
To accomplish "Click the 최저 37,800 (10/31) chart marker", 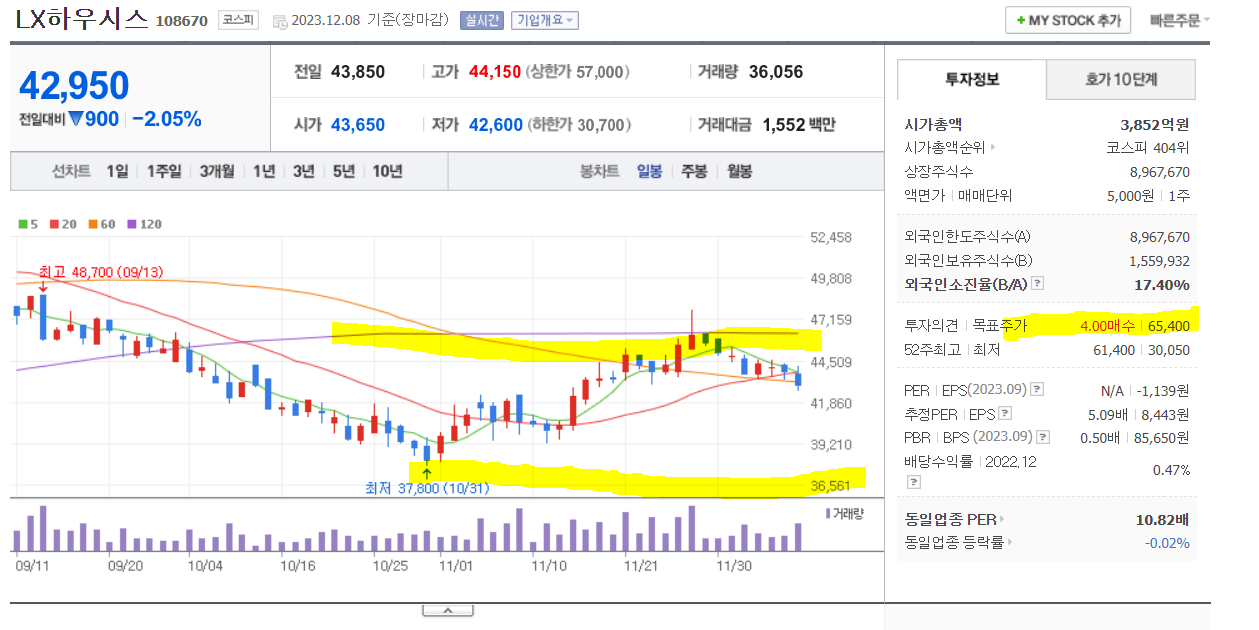I will (427, 487).
